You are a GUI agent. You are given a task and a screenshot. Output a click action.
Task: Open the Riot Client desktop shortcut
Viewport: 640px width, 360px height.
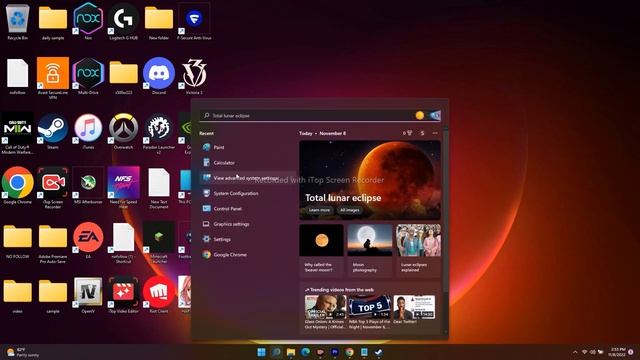[159, 295]
